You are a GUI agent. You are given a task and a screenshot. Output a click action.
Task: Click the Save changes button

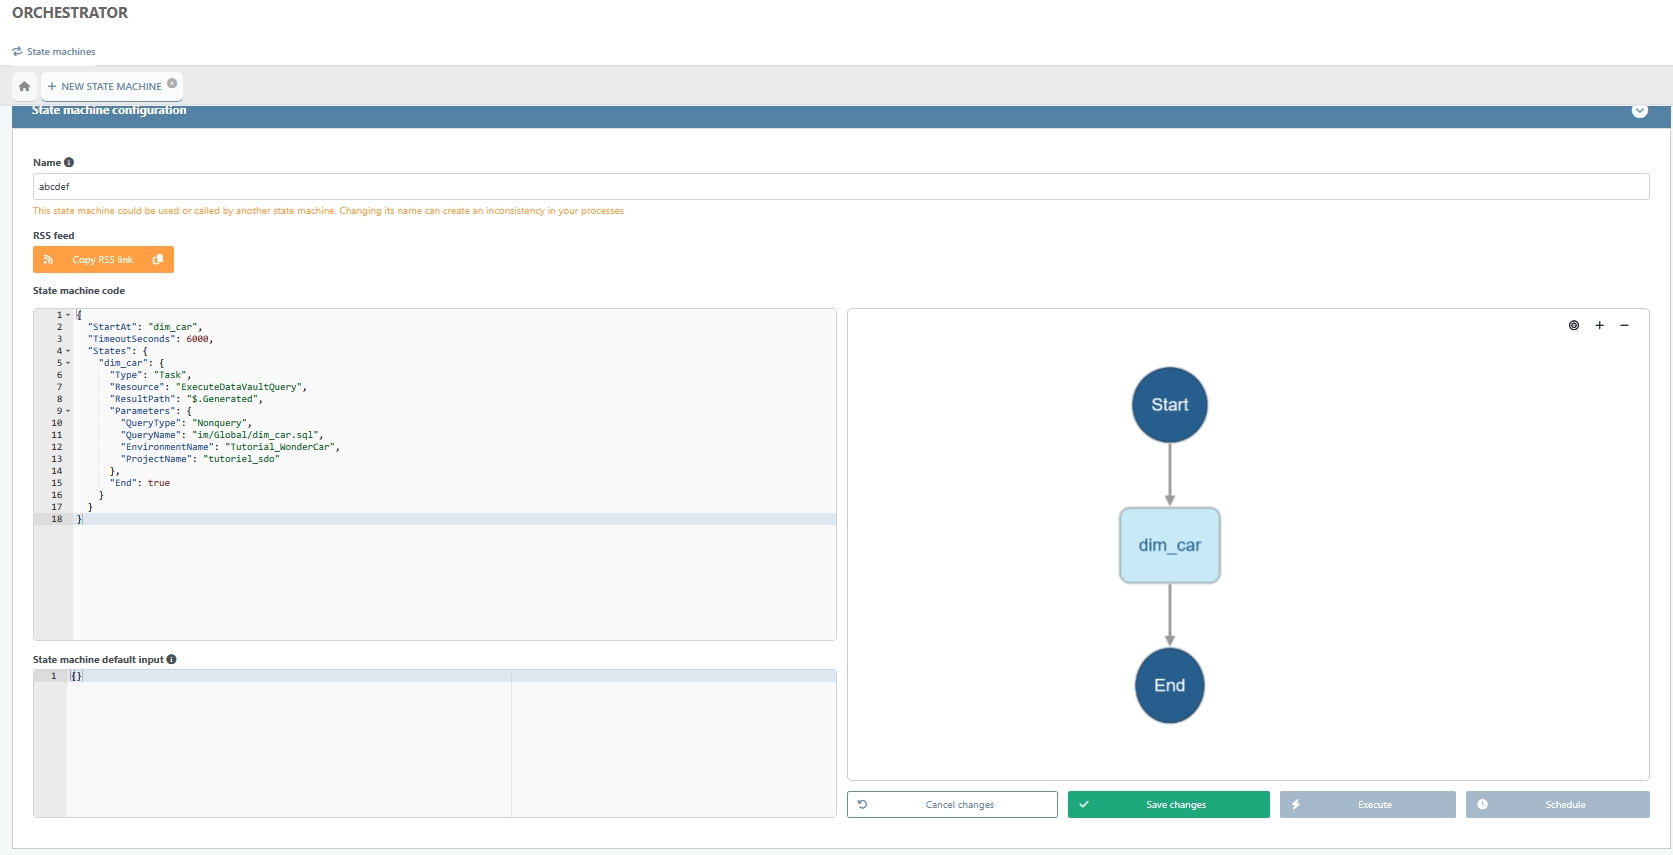(x=1168, y=804)
